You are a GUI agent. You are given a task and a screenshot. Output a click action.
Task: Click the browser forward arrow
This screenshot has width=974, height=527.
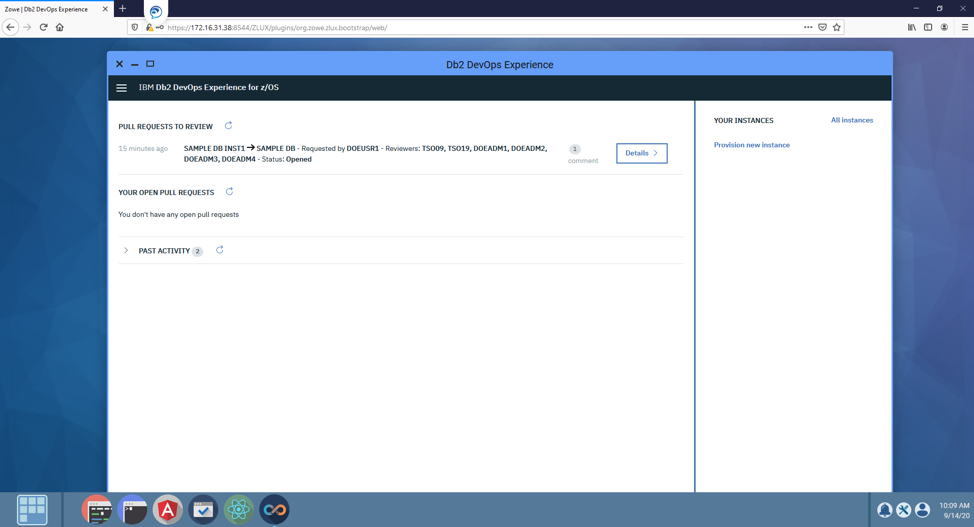[x=27, y=27]
